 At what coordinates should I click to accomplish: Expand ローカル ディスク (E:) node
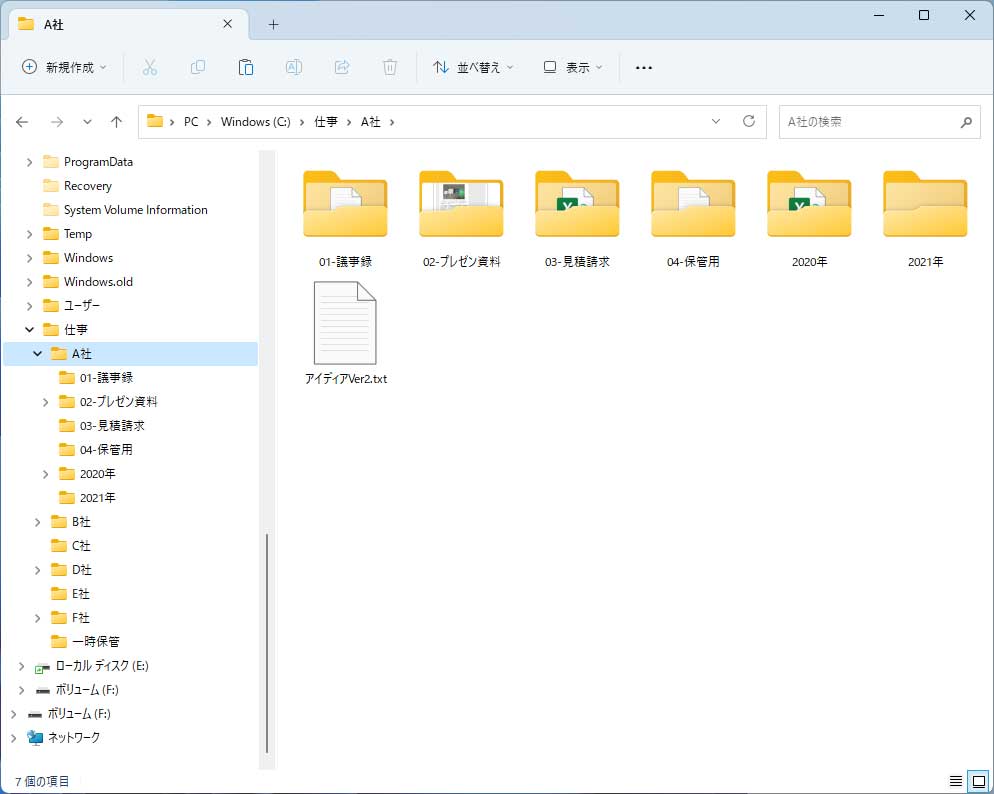[22, 666]
